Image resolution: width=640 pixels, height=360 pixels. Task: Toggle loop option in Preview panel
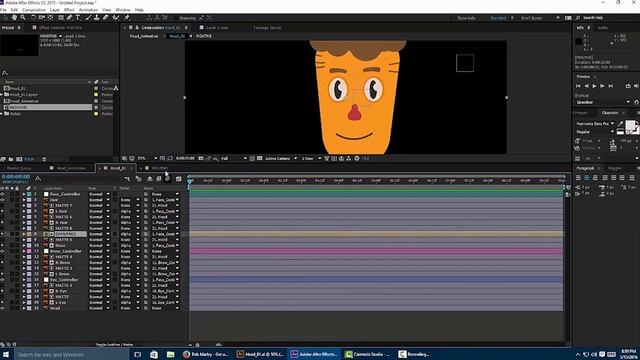click(628, 86)
